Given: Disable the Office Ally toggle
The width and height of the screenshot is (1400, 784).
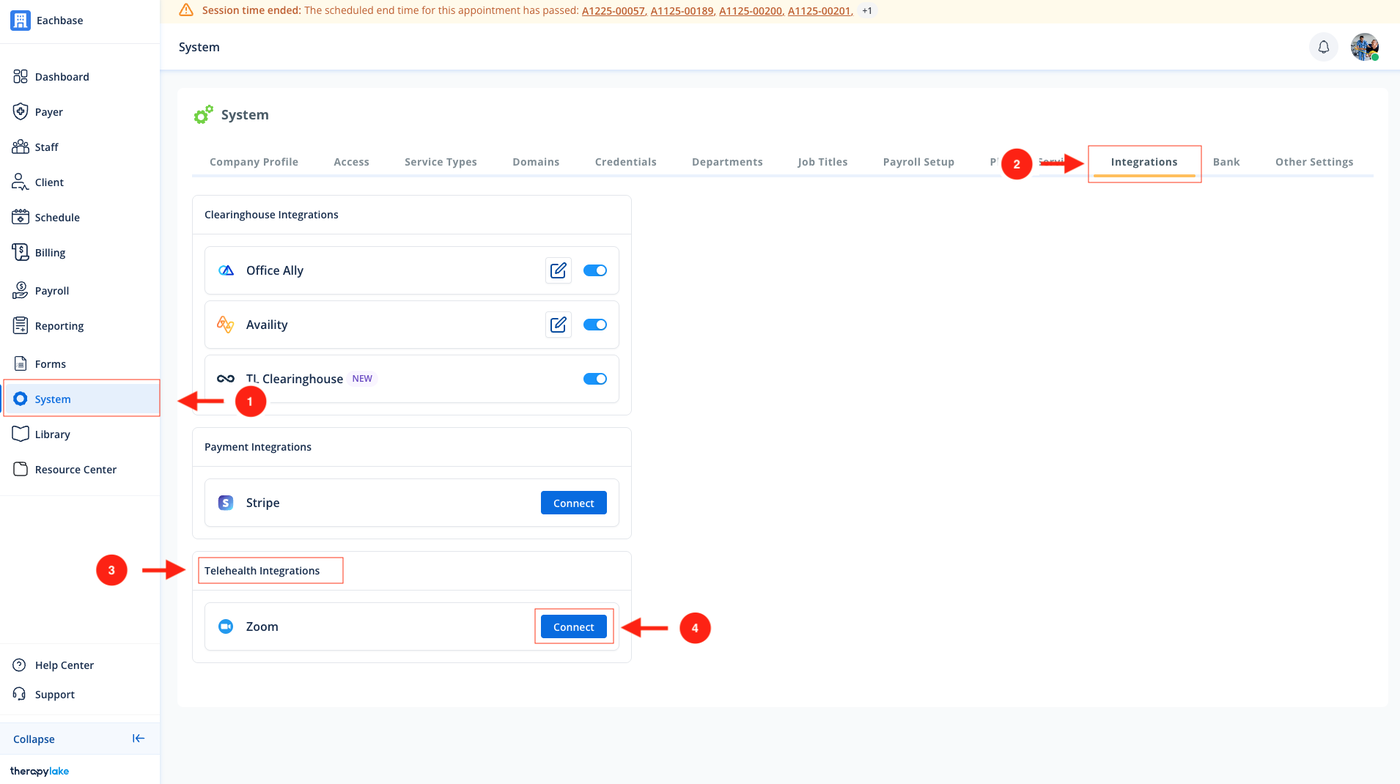Looking at the screenshot, I should tap(595, 270).
